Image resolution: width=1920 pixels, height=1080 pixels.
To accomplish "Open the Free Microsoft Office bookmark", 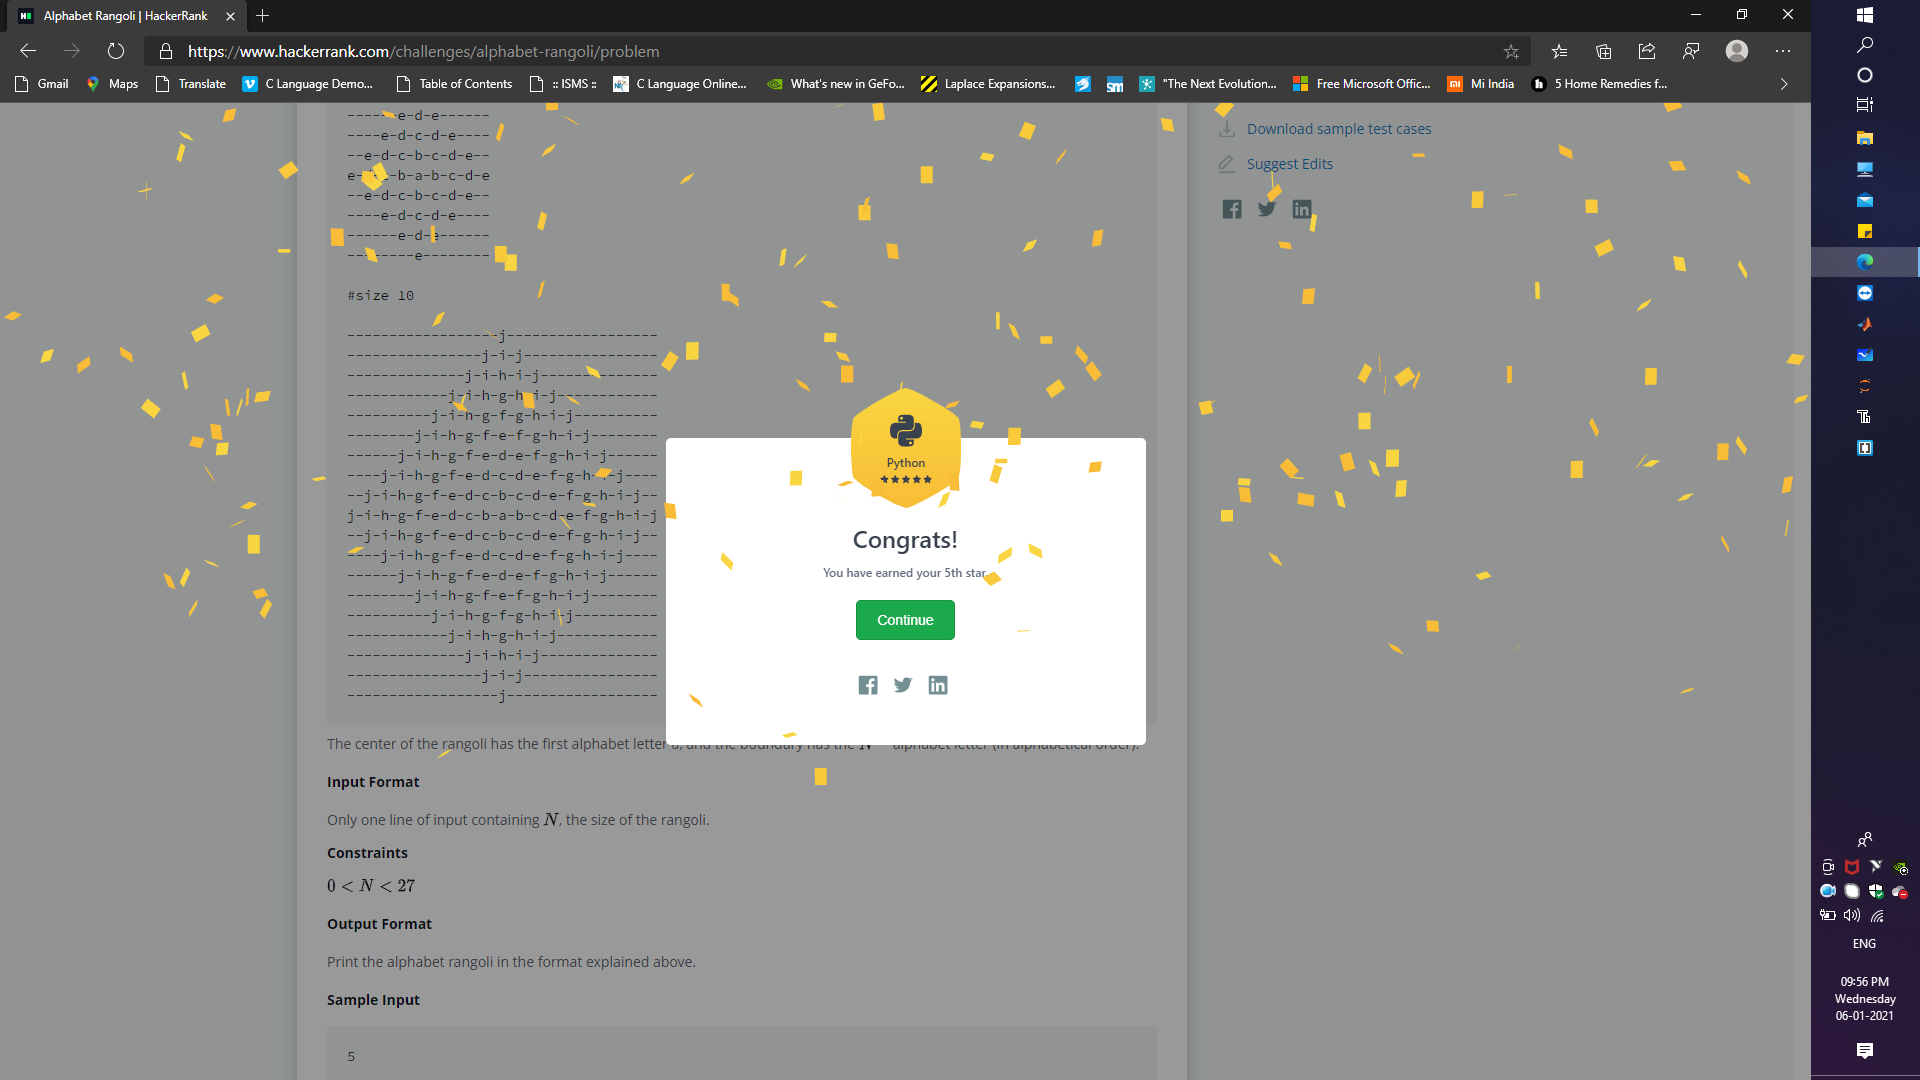I will [1362, 84].
